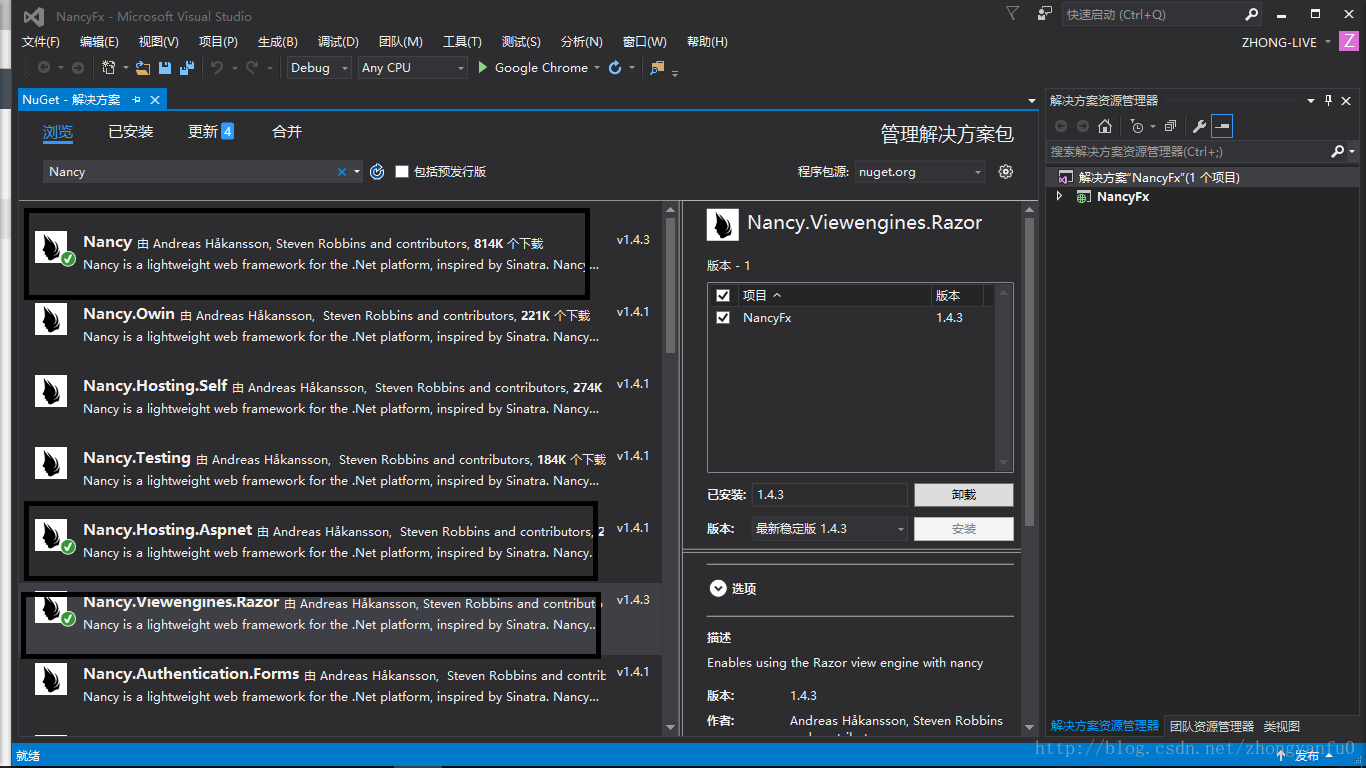Uncheck the NancyFx project checkbox
The image size is (1366, 768).
(x=723, y=318)
